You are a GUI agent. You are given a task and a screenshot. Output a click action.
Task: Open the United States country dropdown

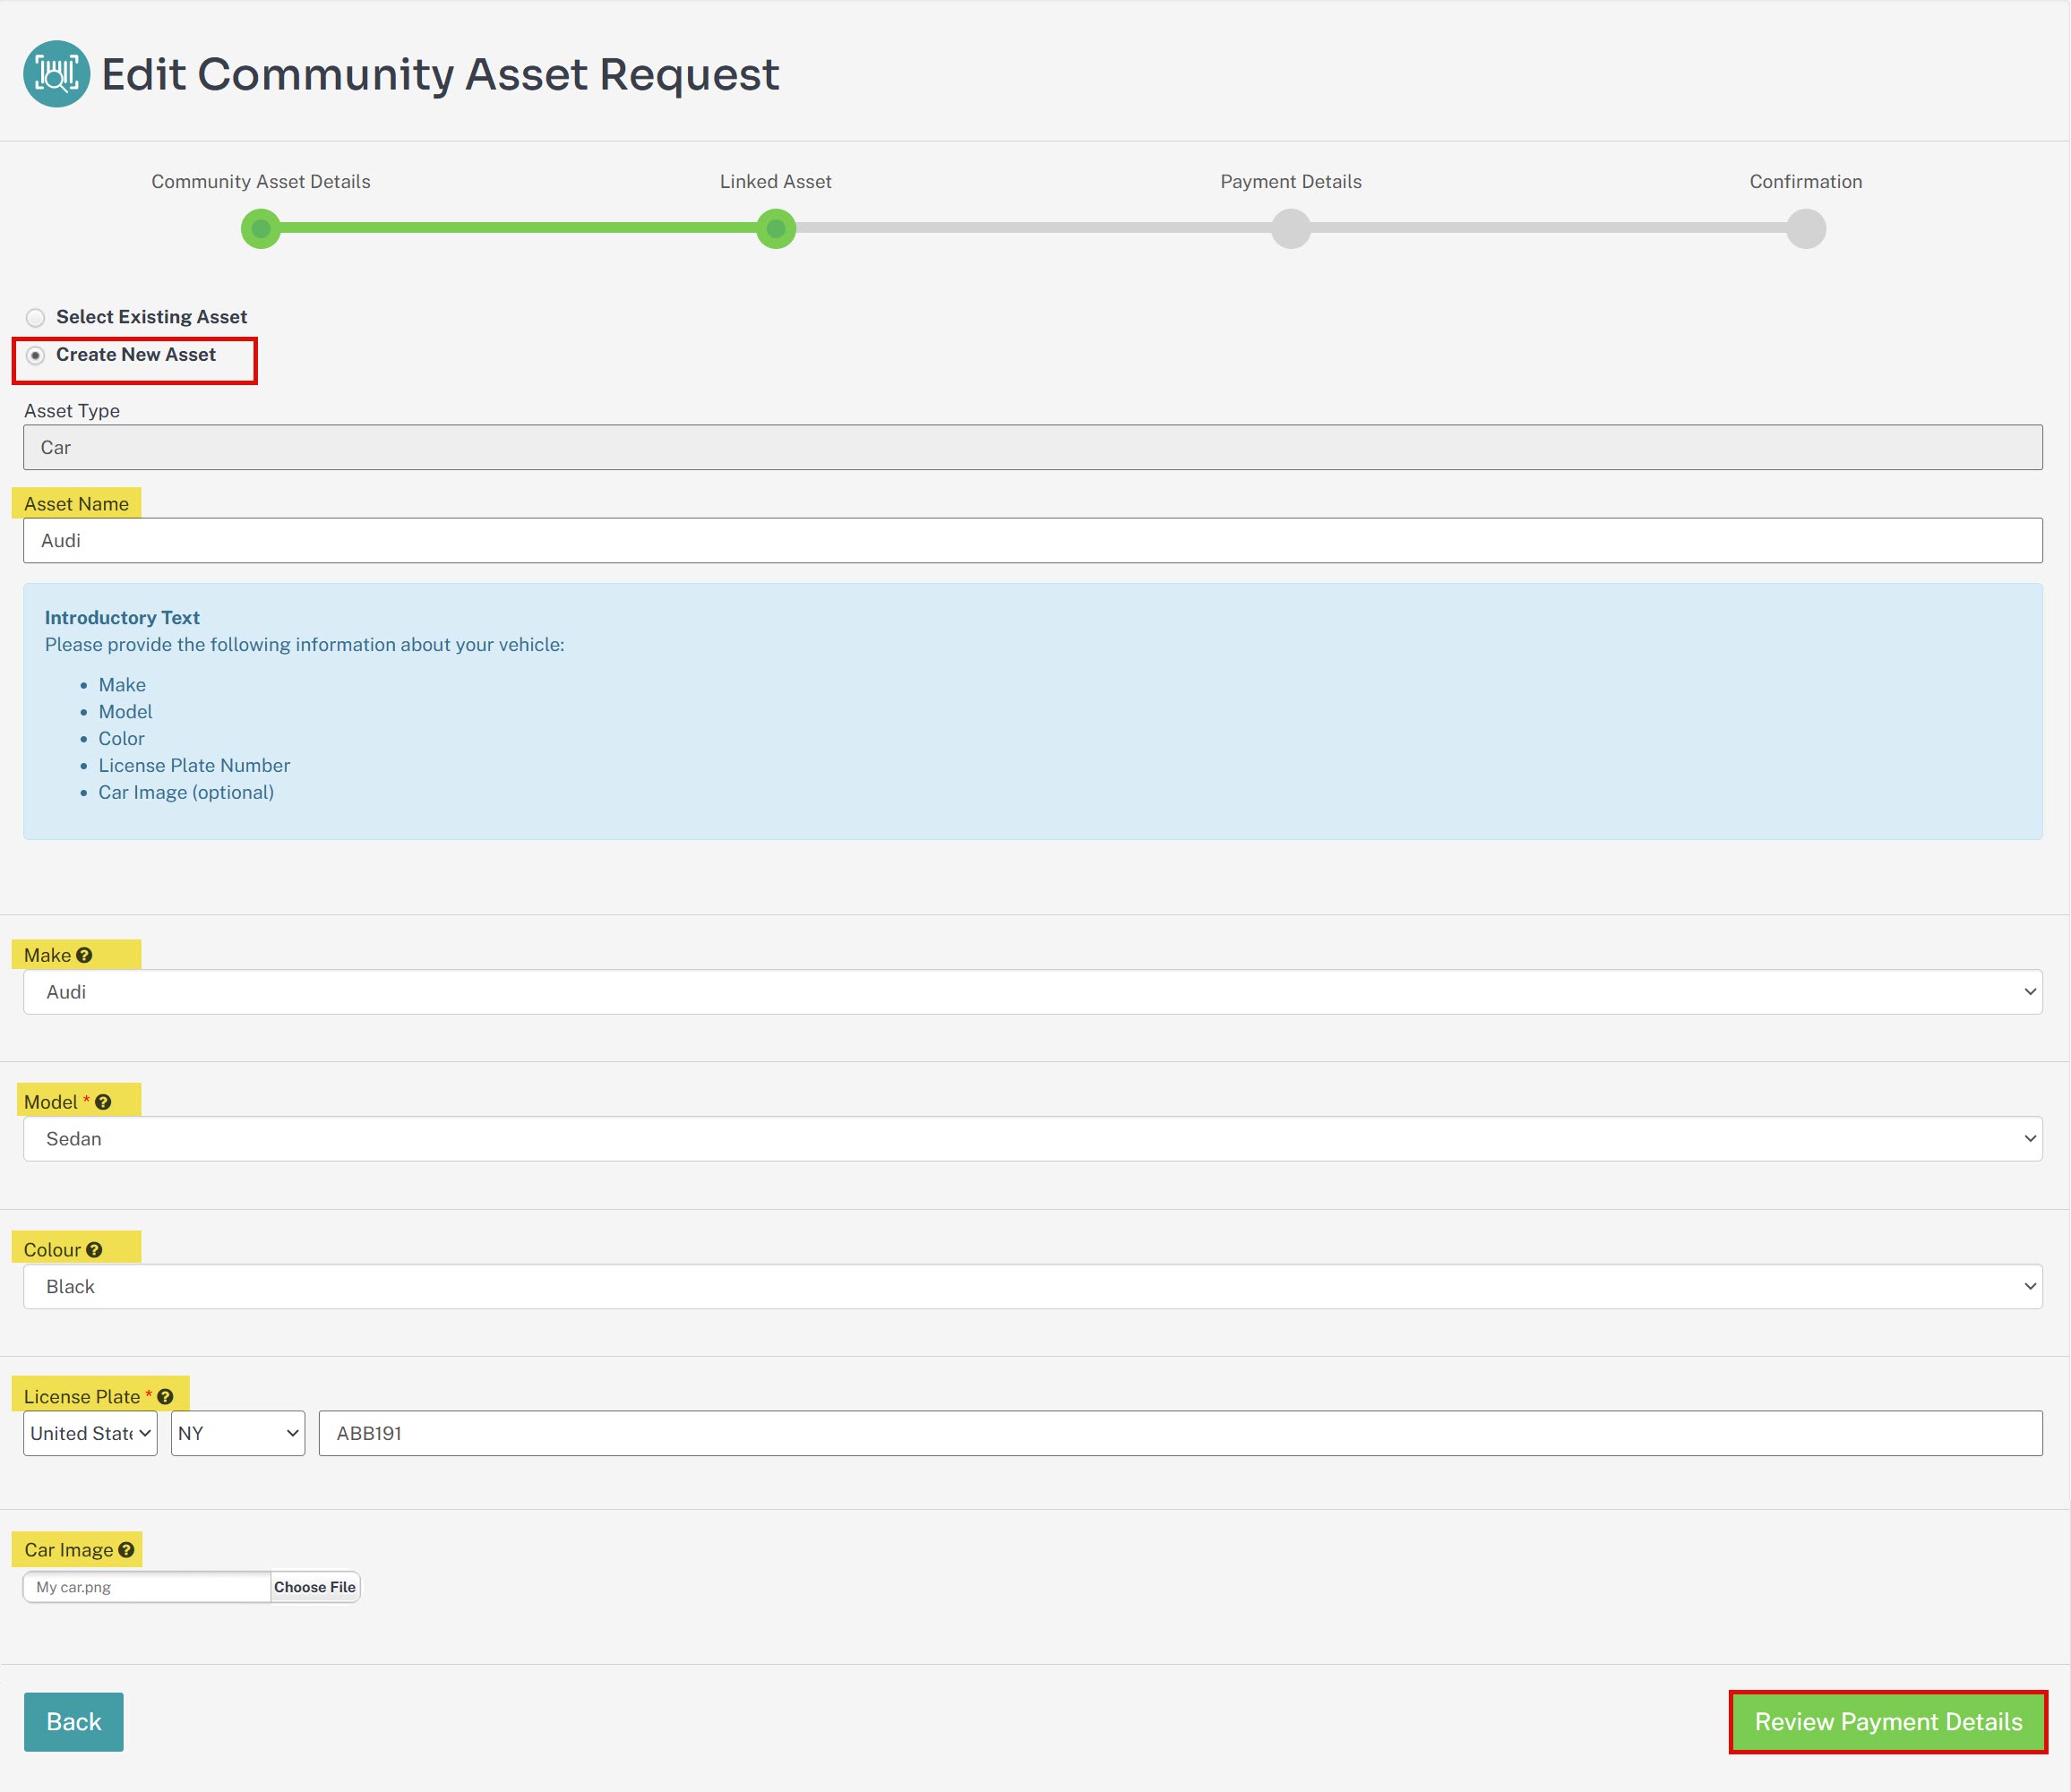click(90, 1433)
